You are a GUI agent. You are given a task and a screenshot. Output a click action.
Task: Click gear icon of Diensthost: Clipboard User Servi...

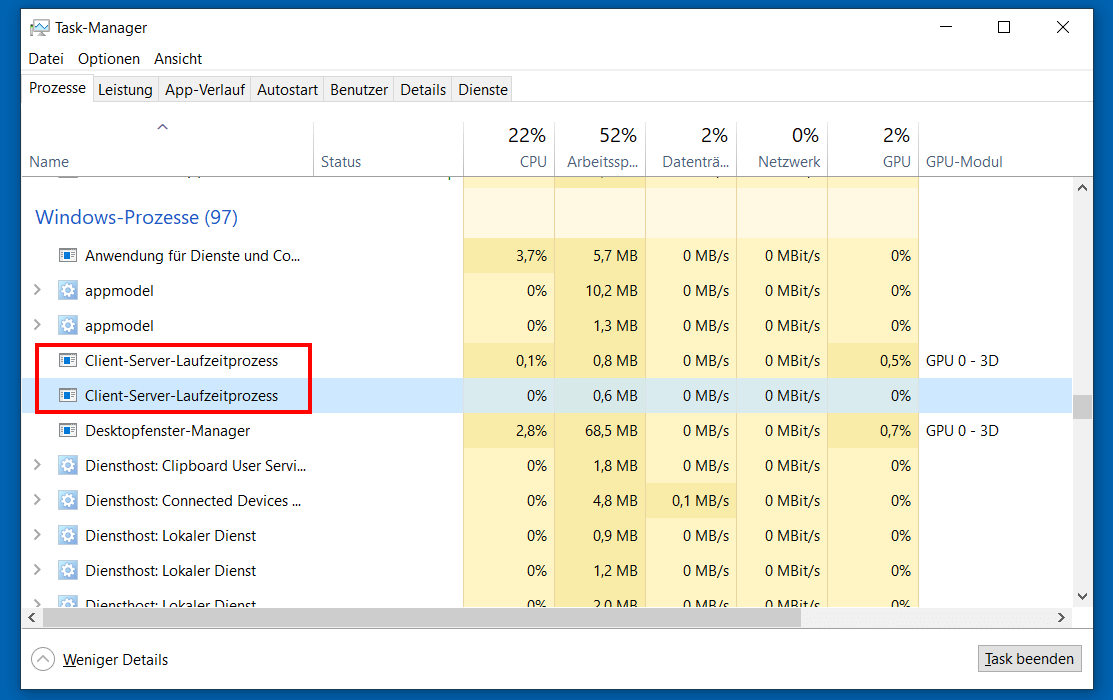click(x=67, y=466)
